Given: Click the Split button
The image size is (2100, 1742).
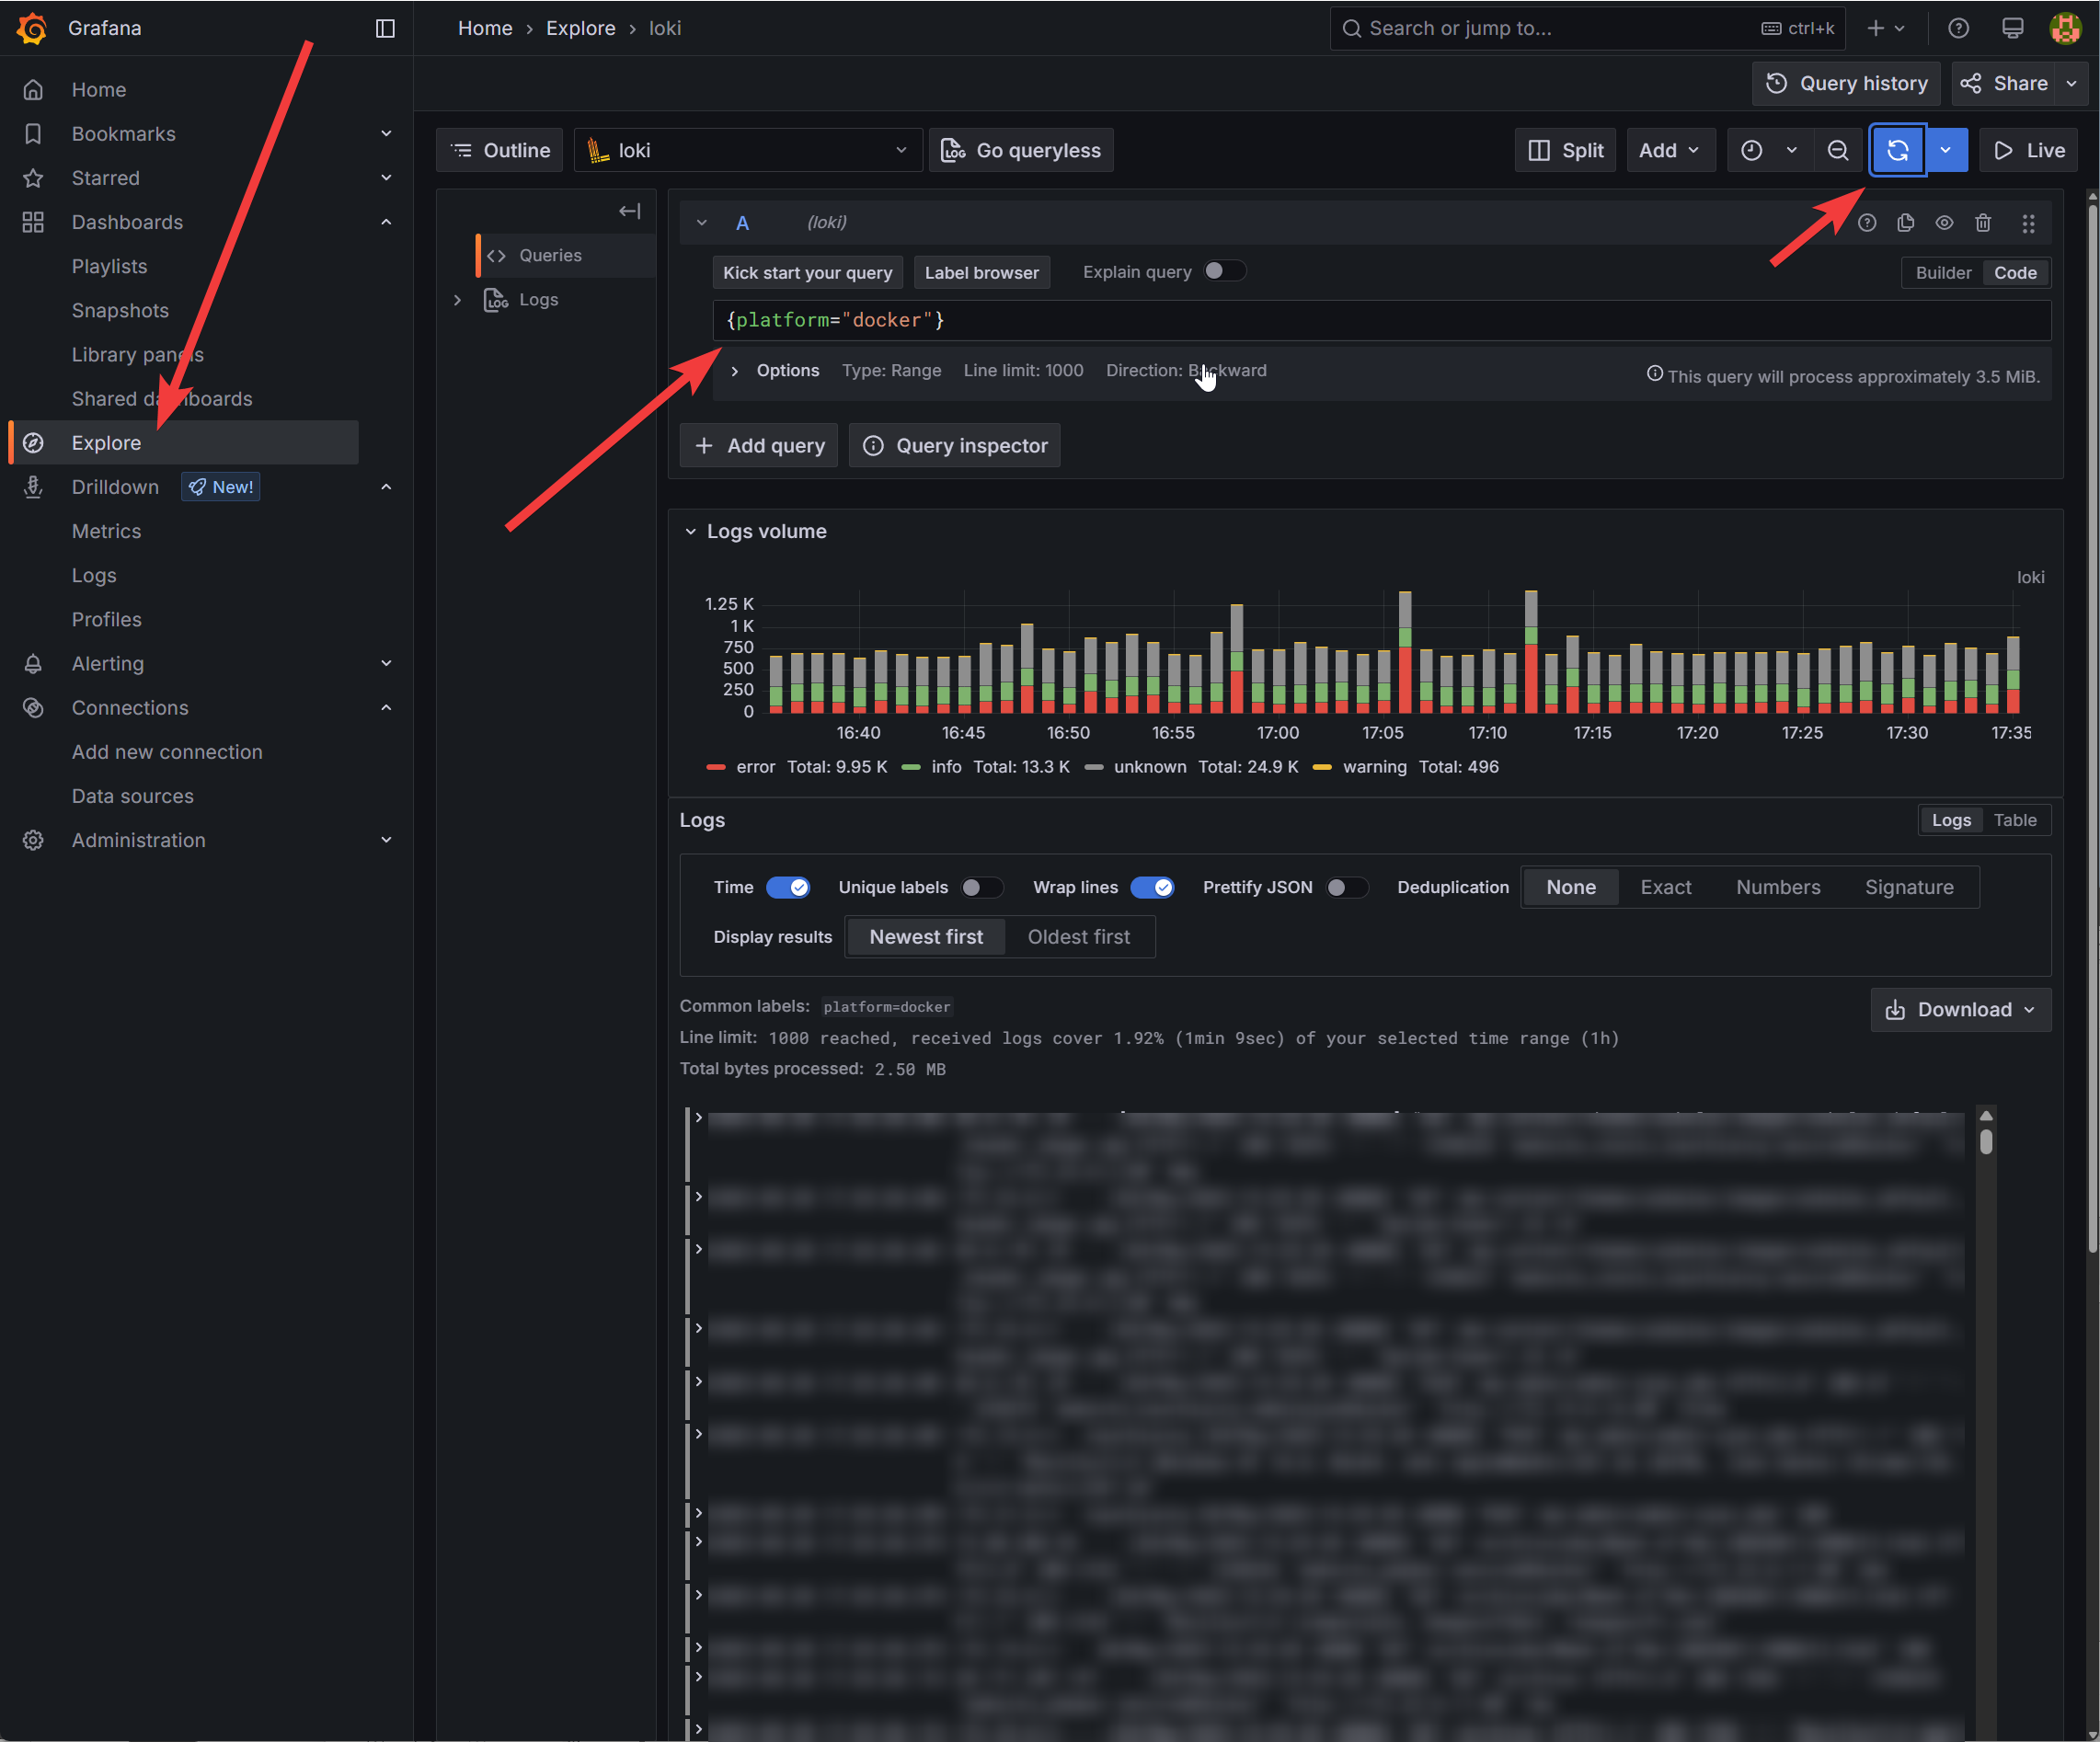Looking at the screenshot, I should coord(1565,150).
